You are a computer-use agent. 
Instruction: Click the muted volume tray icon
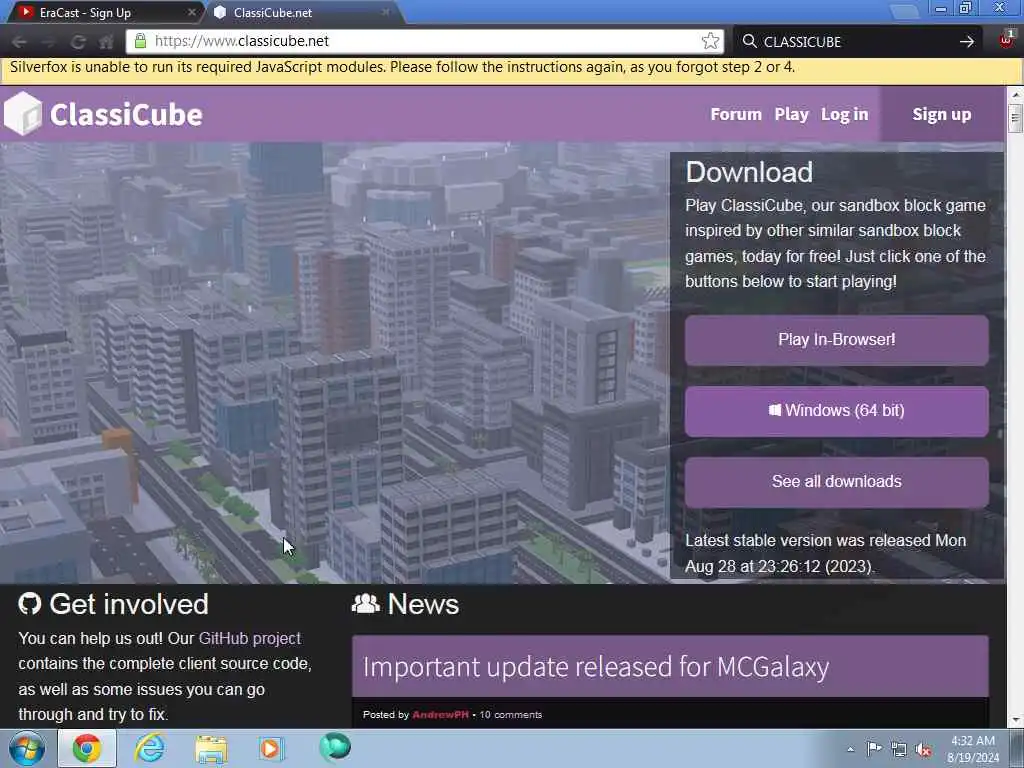[923, 749]
